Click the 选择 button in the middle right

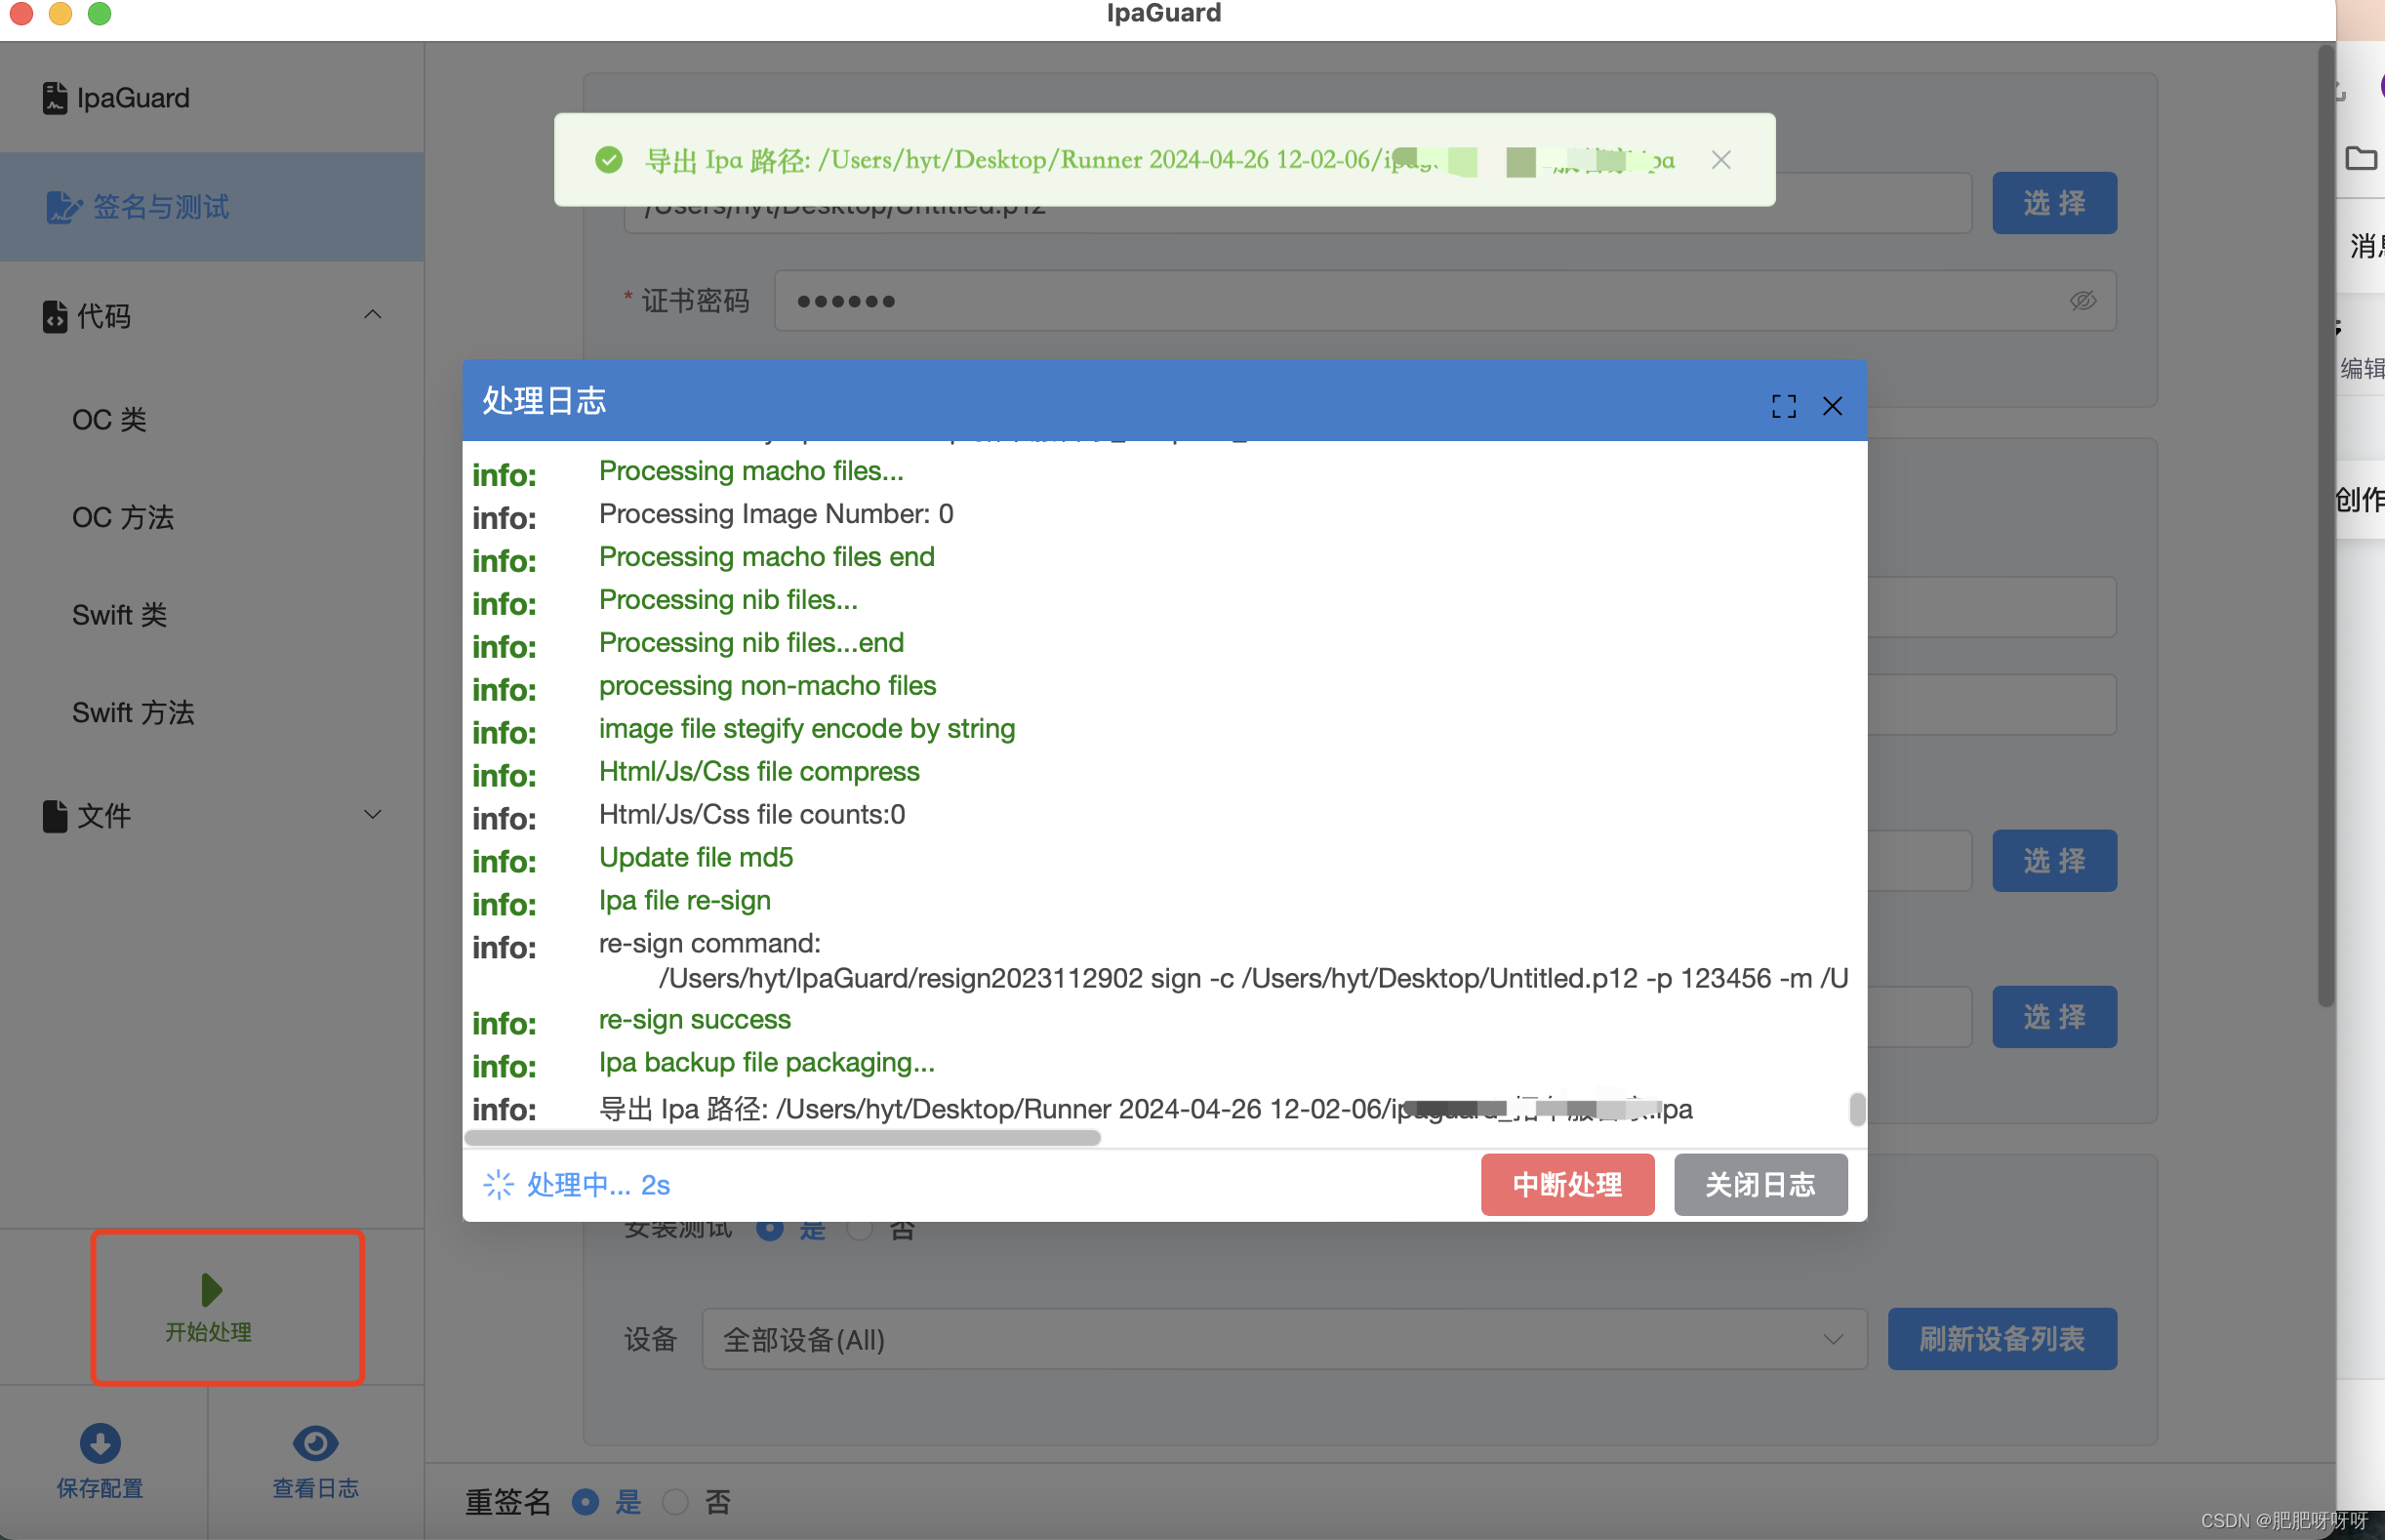point(2054,861)
